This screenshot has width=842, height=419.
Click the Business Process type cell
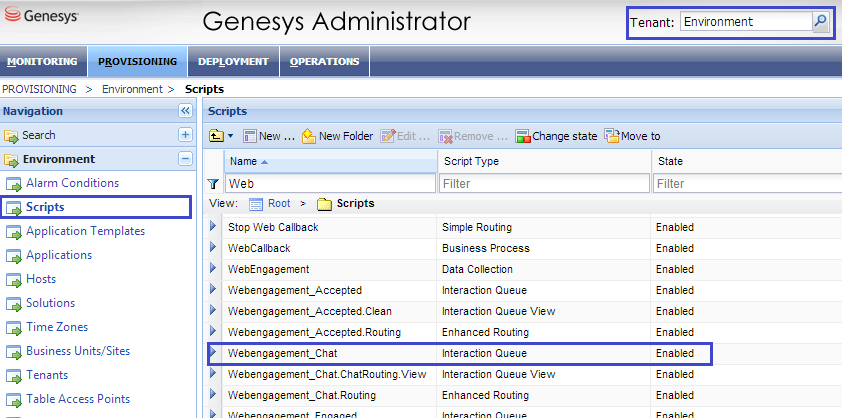485,249
